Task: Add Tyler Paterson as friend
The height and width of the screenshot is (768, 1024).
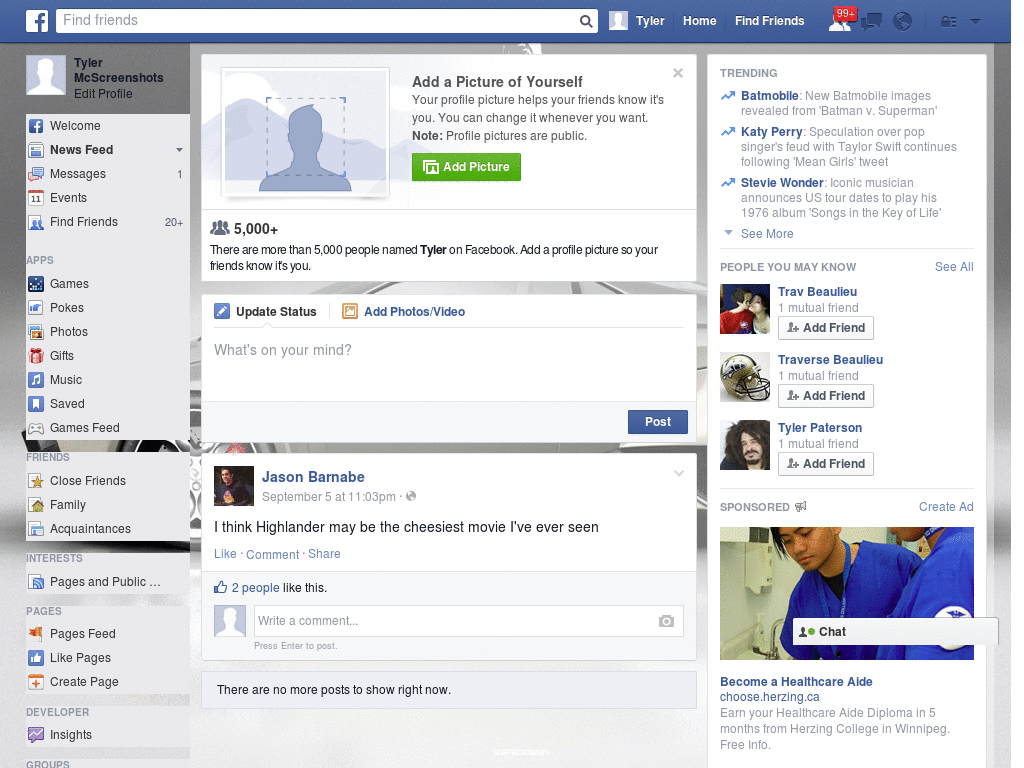Action: 825,464
